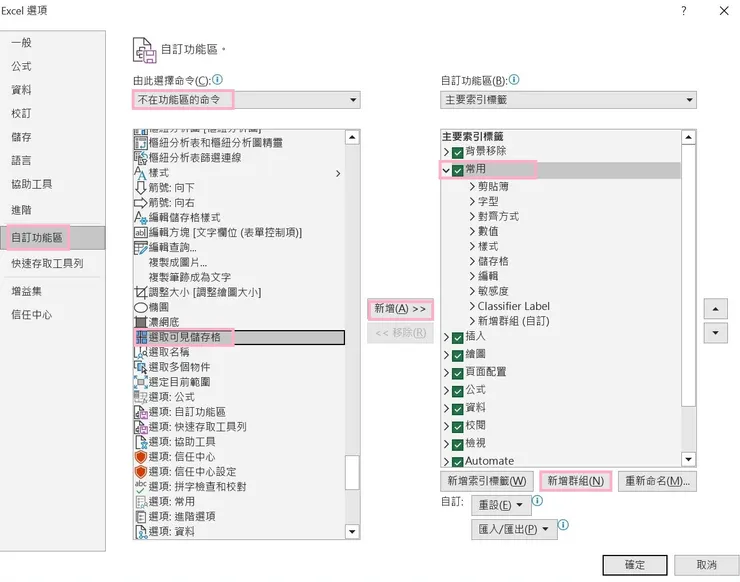Open the 不在功能區的命令 dropdown
The height and width of the screenshot is (582, 740).
click(x=246, y=100)
